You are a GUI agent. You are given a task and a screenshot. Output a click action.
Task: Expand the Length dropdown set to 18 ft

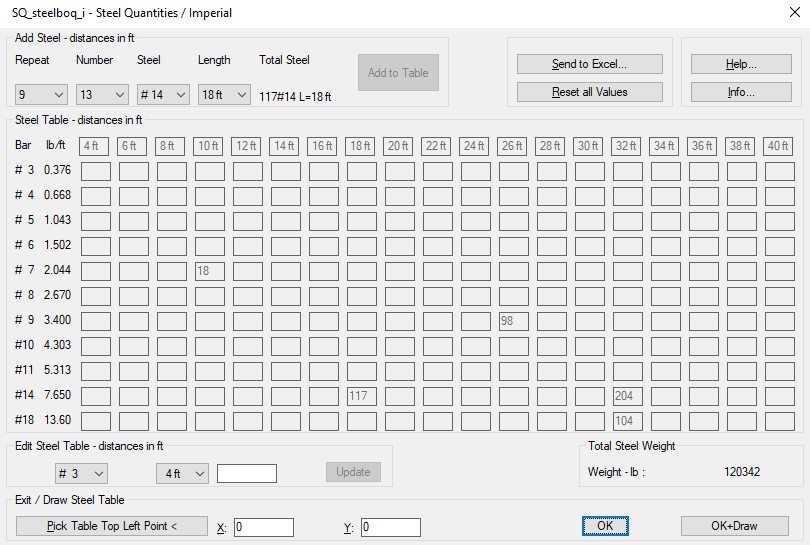tap(224, 95)
